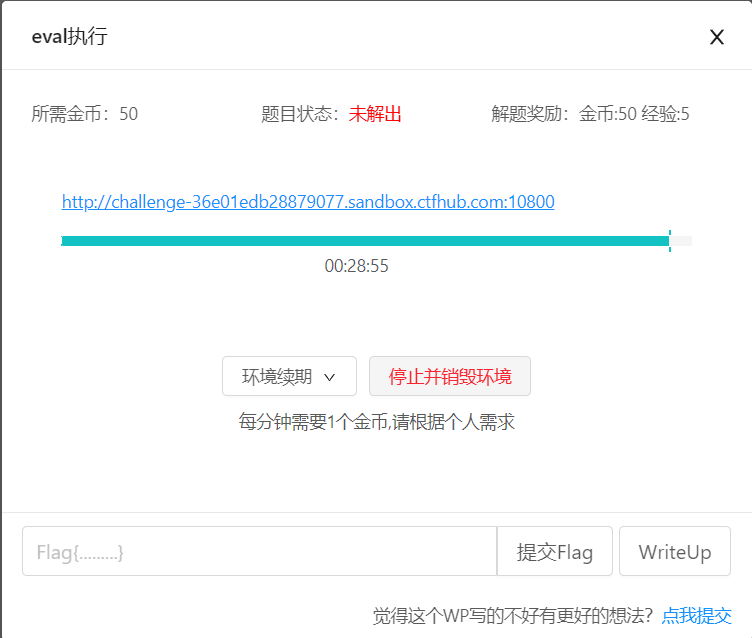Click the 每分钟需要1个金币 hint text
The image size is (752, 638).
(x=376, y=422)
